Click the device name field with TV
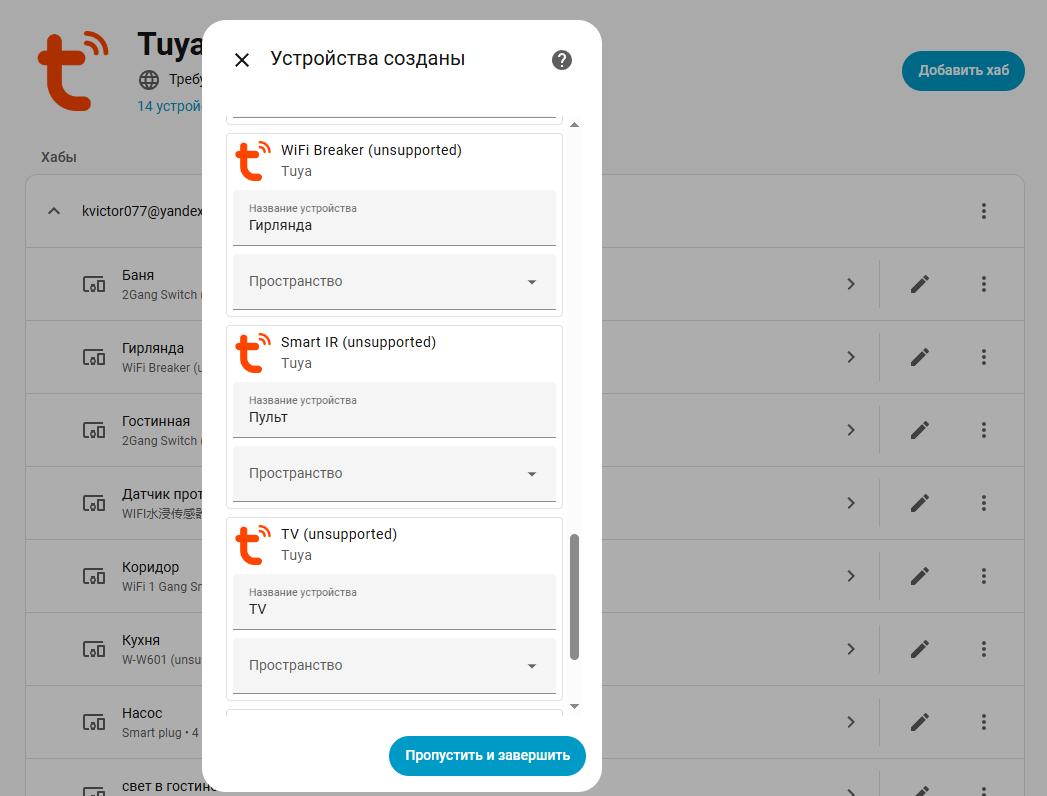The height and width of the screenshot is (796, 1047). coord(394,609)
